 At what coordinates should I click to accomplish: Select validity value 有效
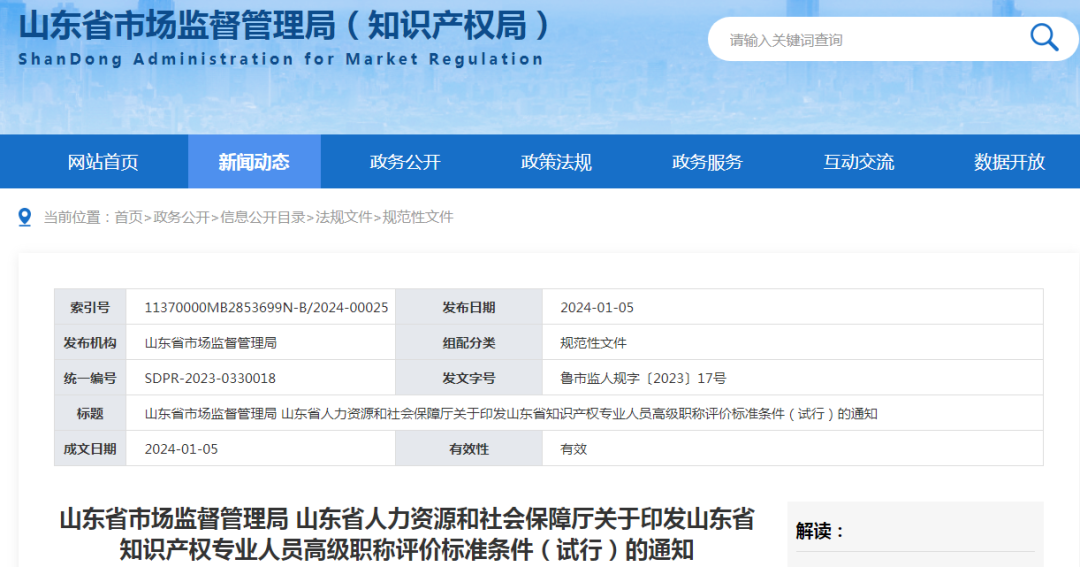coord(573,449)
